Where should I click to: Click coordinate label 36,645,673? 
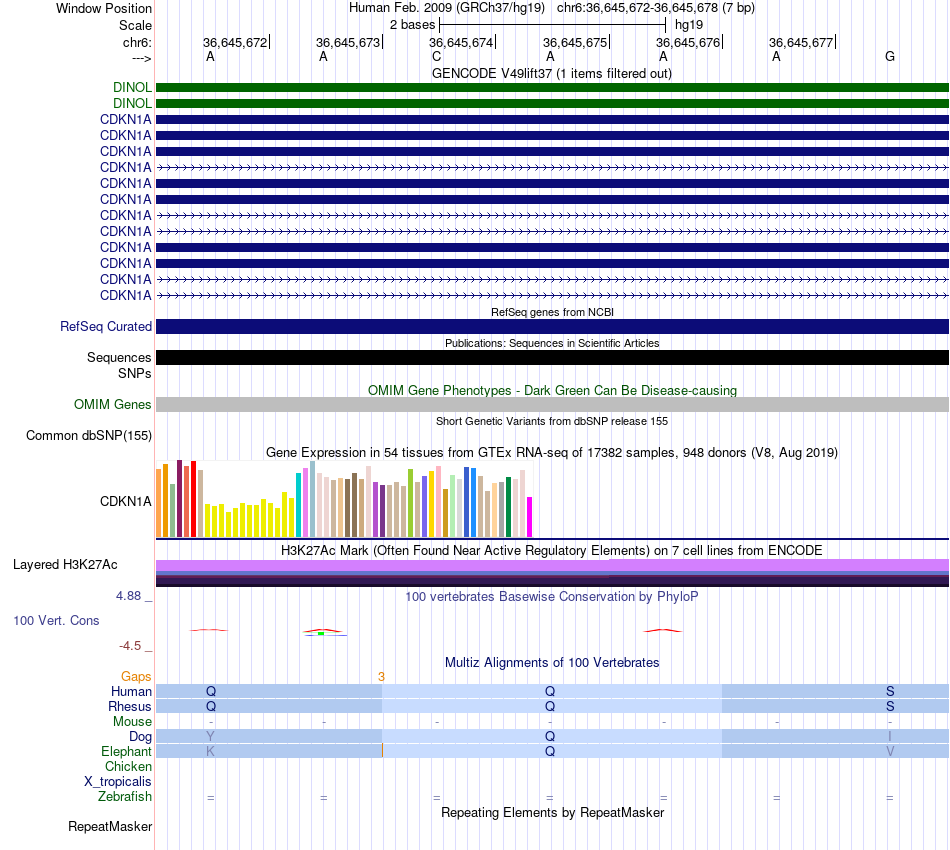(348, 42)
